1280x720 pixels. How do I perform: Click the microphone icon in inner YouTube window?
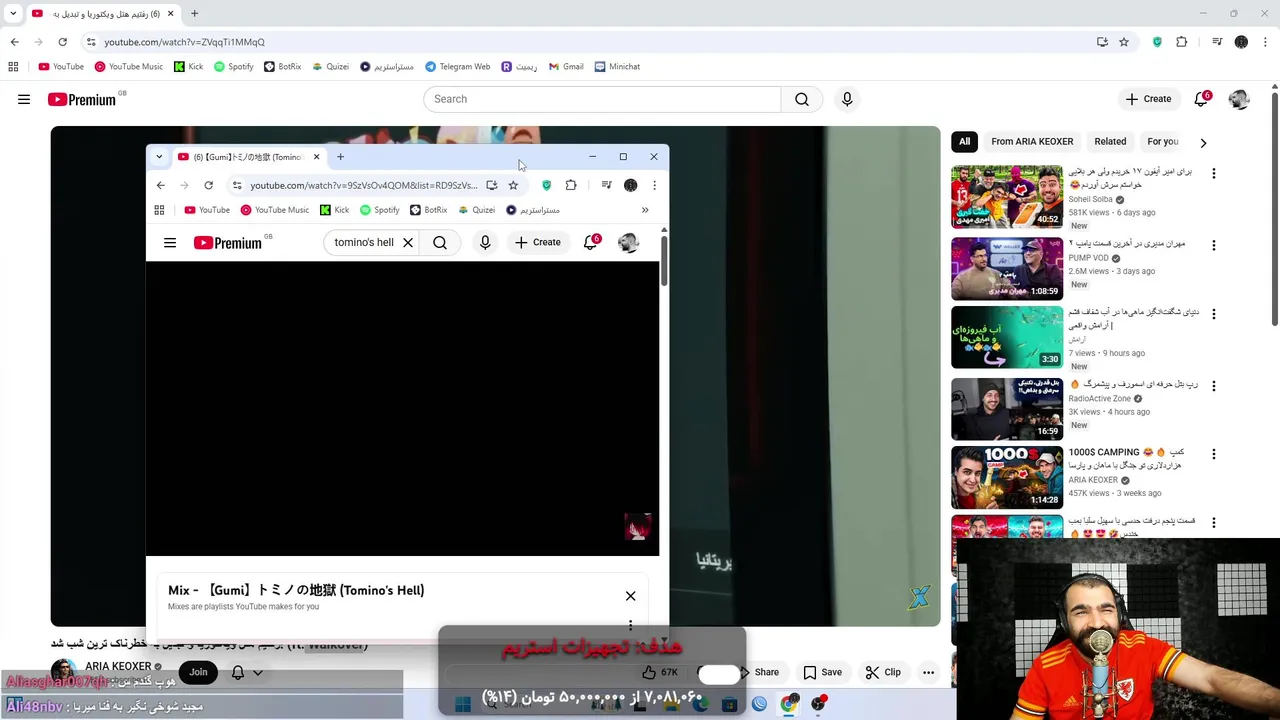[x=485, y=242]
